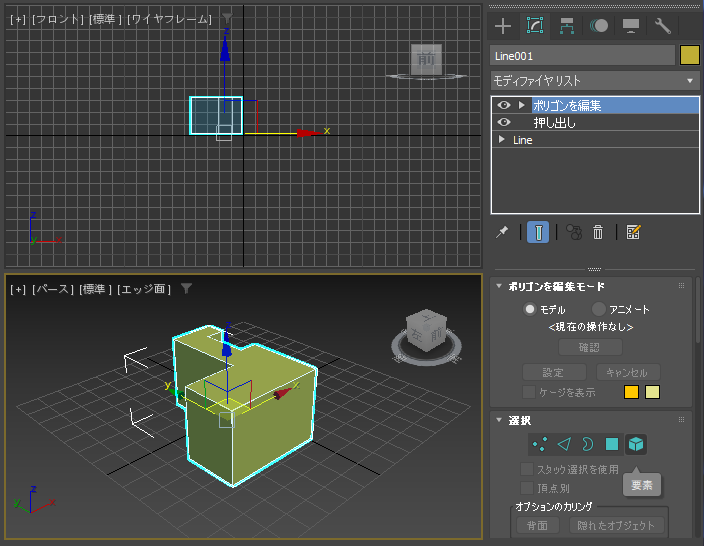This screenshot has height=546, width=704.
Task: Open the object color swatch next to Line001
Action: pyautogui.click(x=690, y=56)
